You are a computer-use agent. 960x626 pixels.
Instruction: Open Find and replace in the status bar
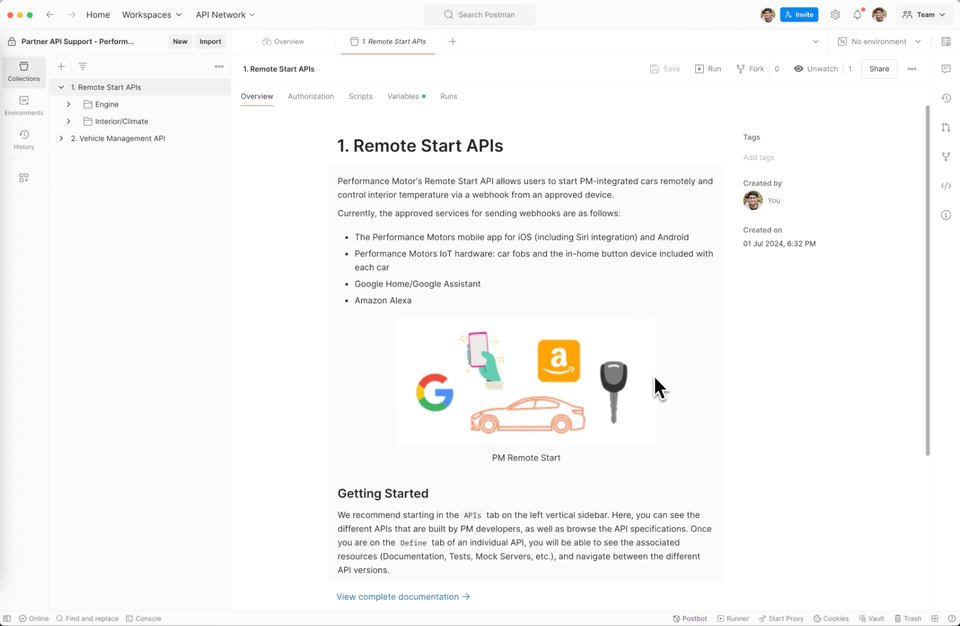87,619
